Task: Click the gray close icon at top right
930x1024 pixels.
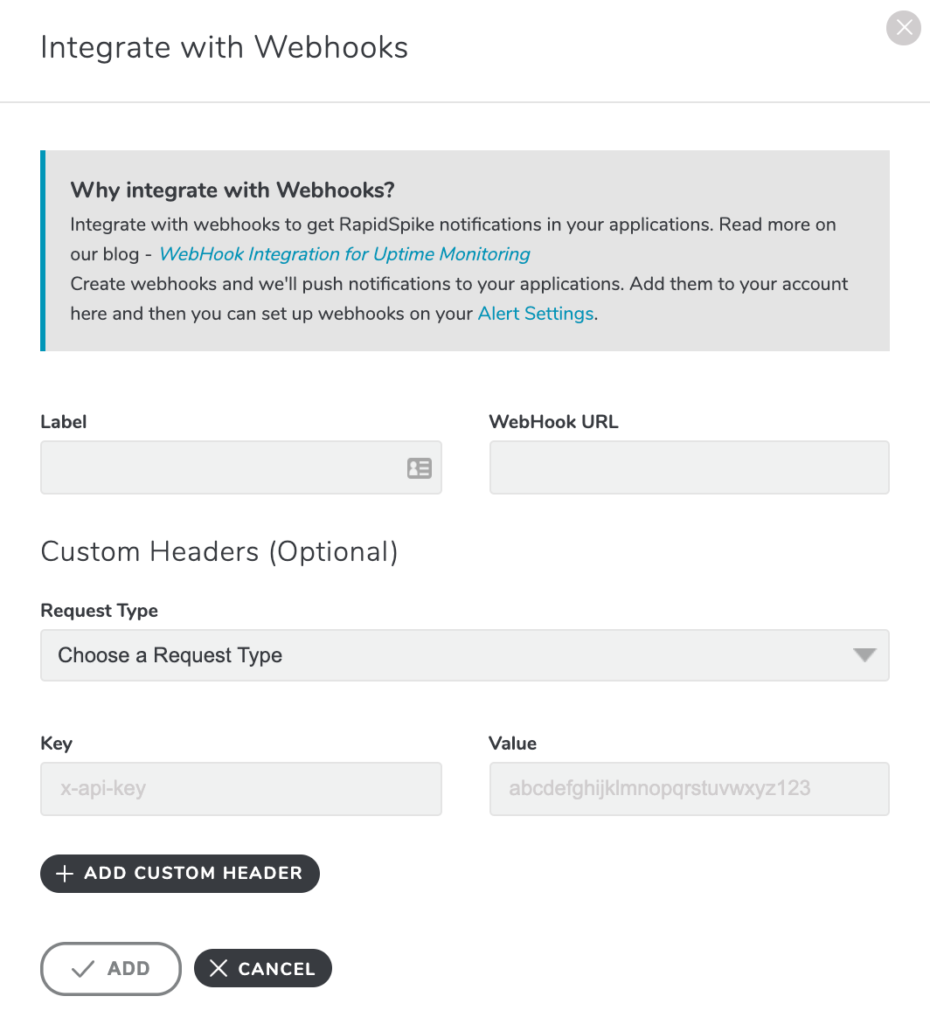Action: [x=903, y=28]
